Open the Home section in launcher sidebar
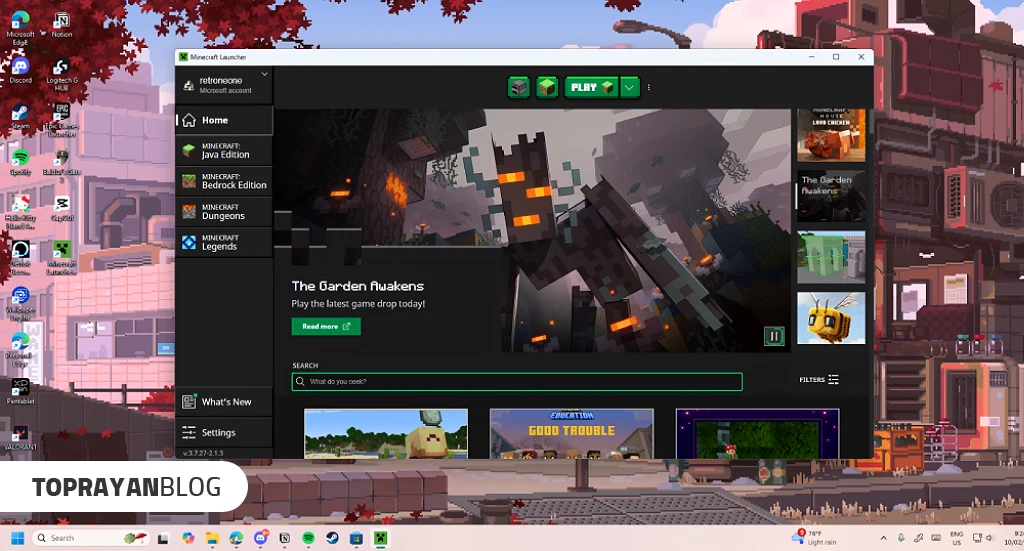The width and height of the screenshot is (1024, 551). pos(224,120)
